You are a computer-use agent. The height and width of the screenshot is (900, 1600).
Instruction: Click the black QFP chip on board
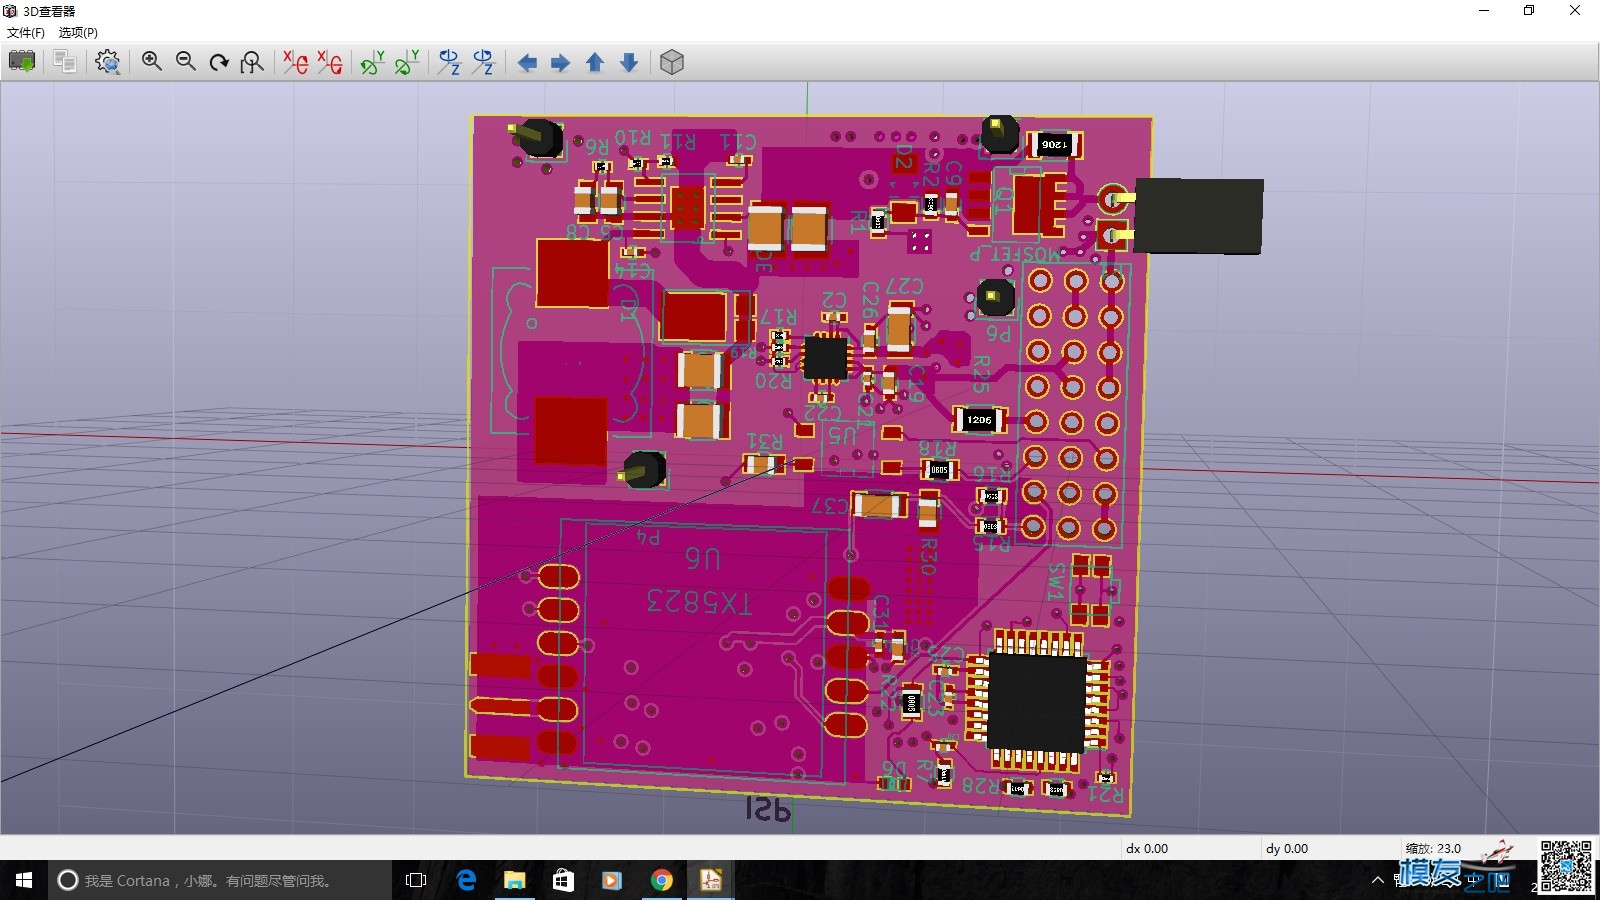1037,702
